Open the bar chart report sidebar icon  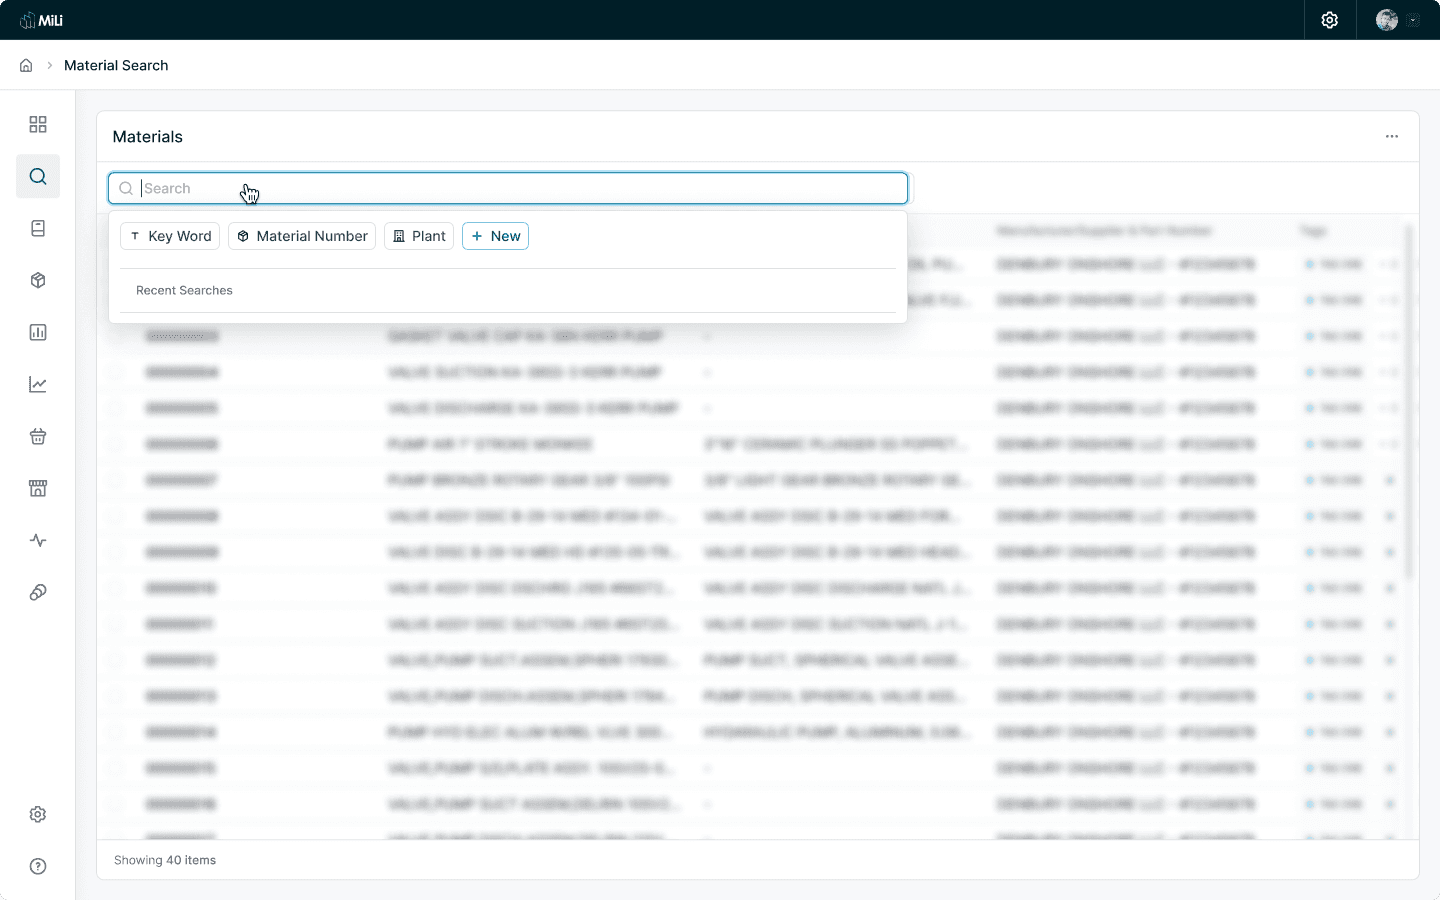(x=38, y=332)
